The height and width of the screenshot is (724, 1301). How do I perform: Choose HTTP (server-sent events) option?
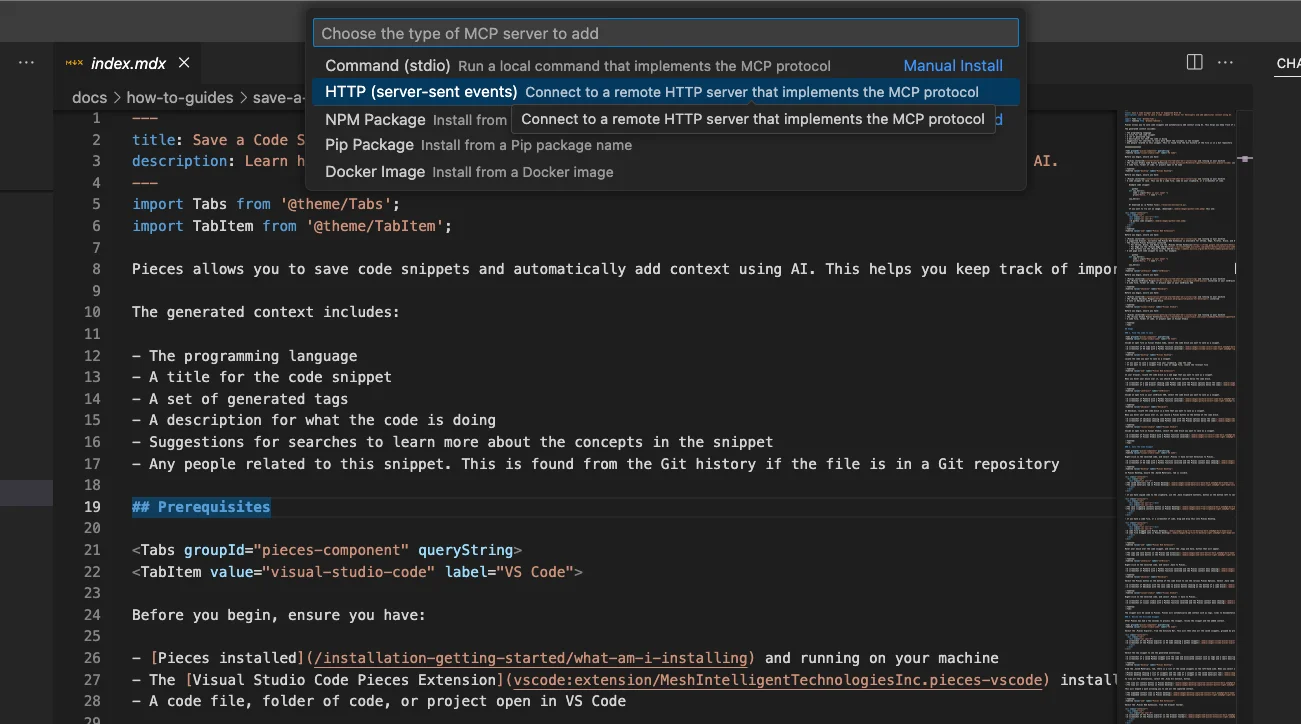pos(421,92)
